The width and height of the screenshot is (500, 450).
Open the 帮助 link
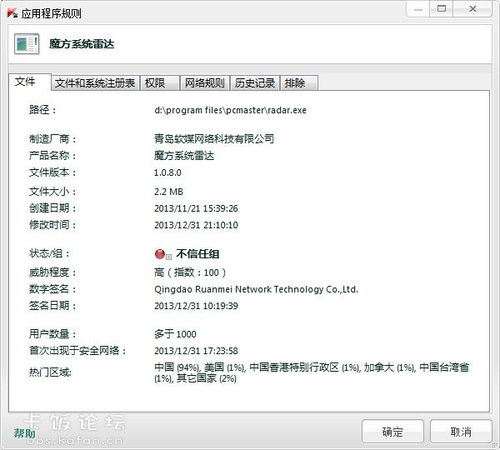(x=24, y=433)
